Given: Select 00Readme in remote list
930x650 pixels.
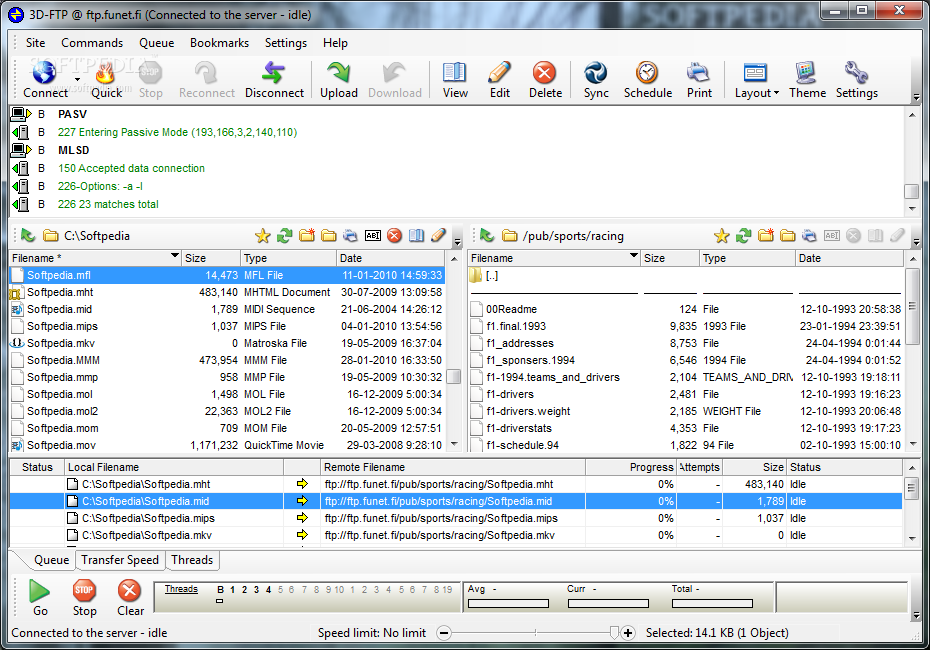Looking at the screenshot, I should 686,310.
